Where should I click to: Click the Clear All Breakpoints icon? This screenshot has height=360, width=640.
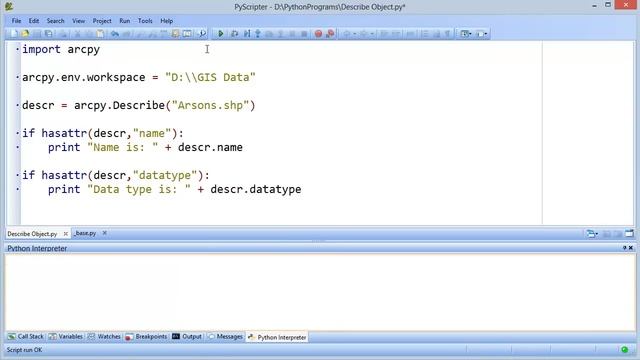coord(330,34)
